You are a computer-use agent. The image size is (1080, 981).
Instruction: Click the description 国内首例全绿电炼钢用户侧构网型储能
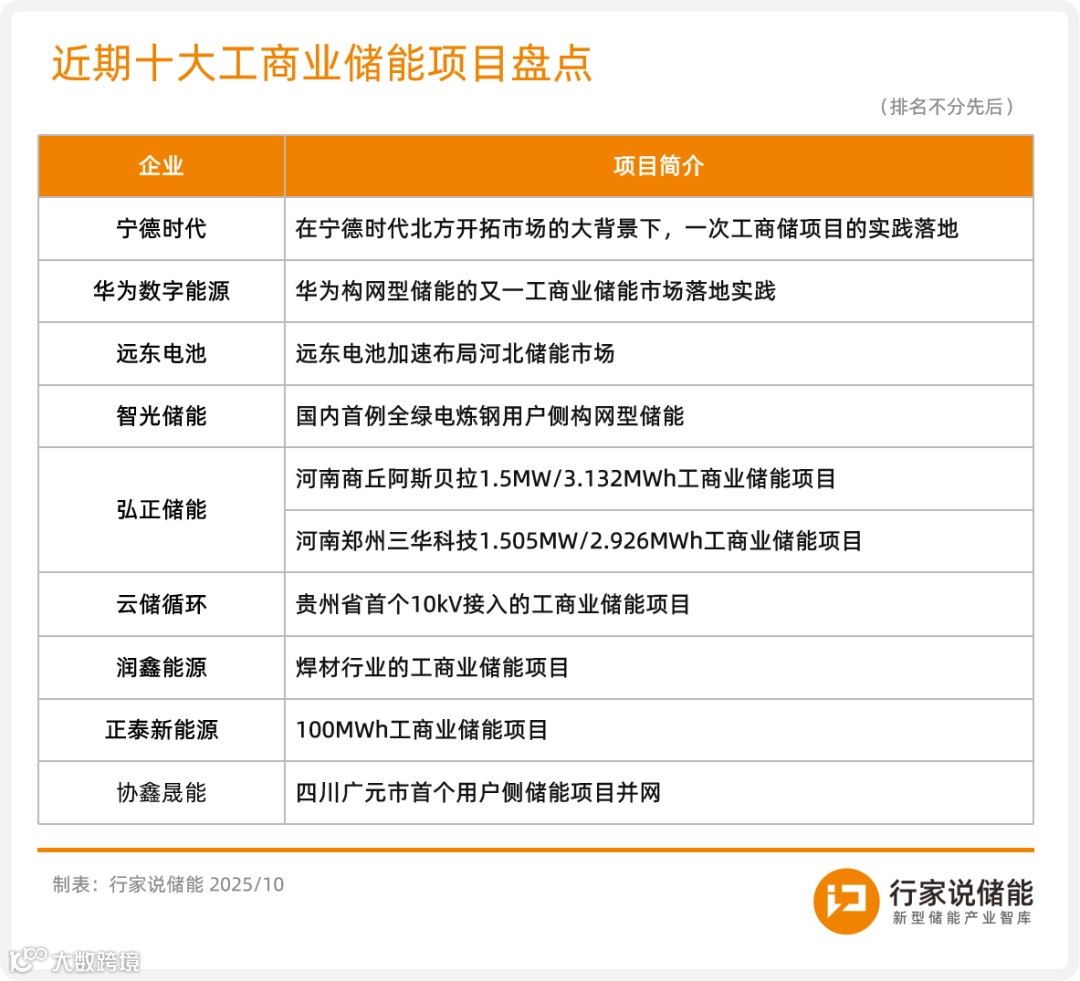tap(490, 416)
